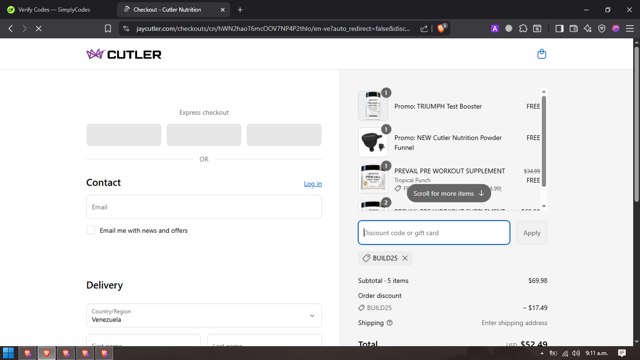Open the extensions puzzle icon
640x360 pixels.
click(523, 29)
